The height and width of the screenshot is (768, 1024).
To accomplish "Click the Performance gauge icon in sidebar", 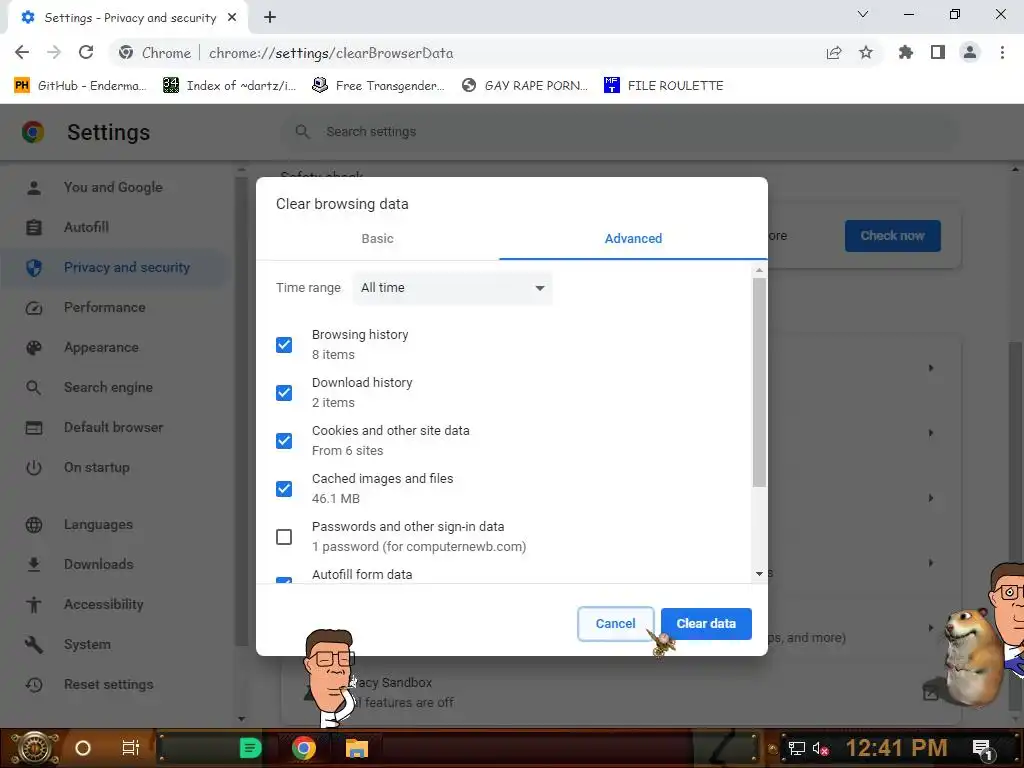I will (34, 308).
